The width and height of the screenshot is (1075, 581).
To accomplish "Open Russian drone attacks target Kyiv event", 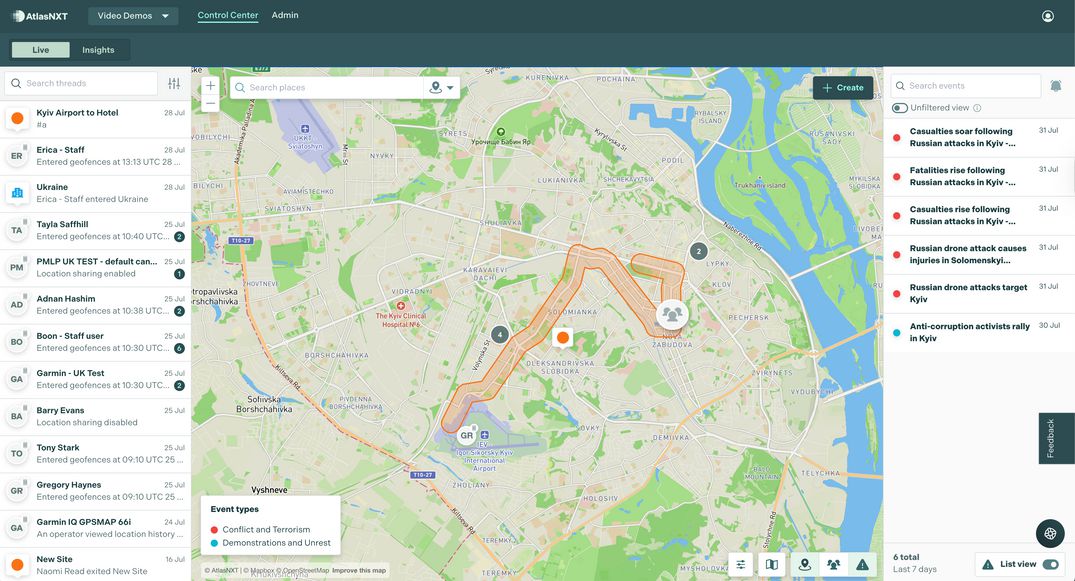I will pyautogui.click(x=978, y=294).
